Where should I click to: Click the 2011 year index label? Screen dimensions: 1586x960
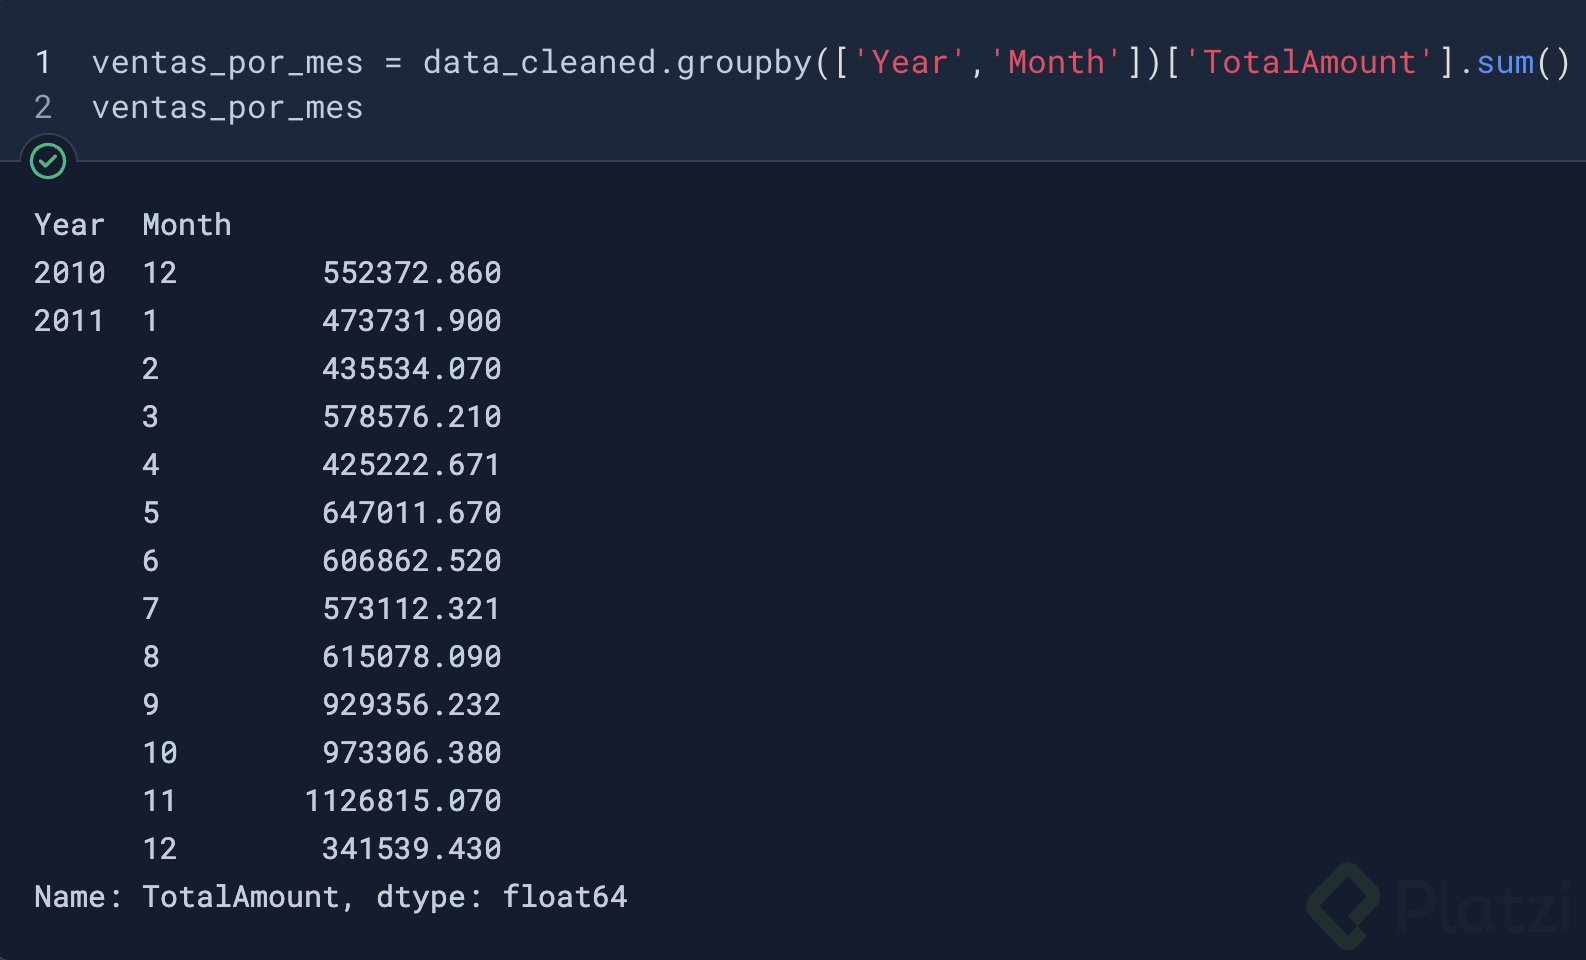(69, 321)
